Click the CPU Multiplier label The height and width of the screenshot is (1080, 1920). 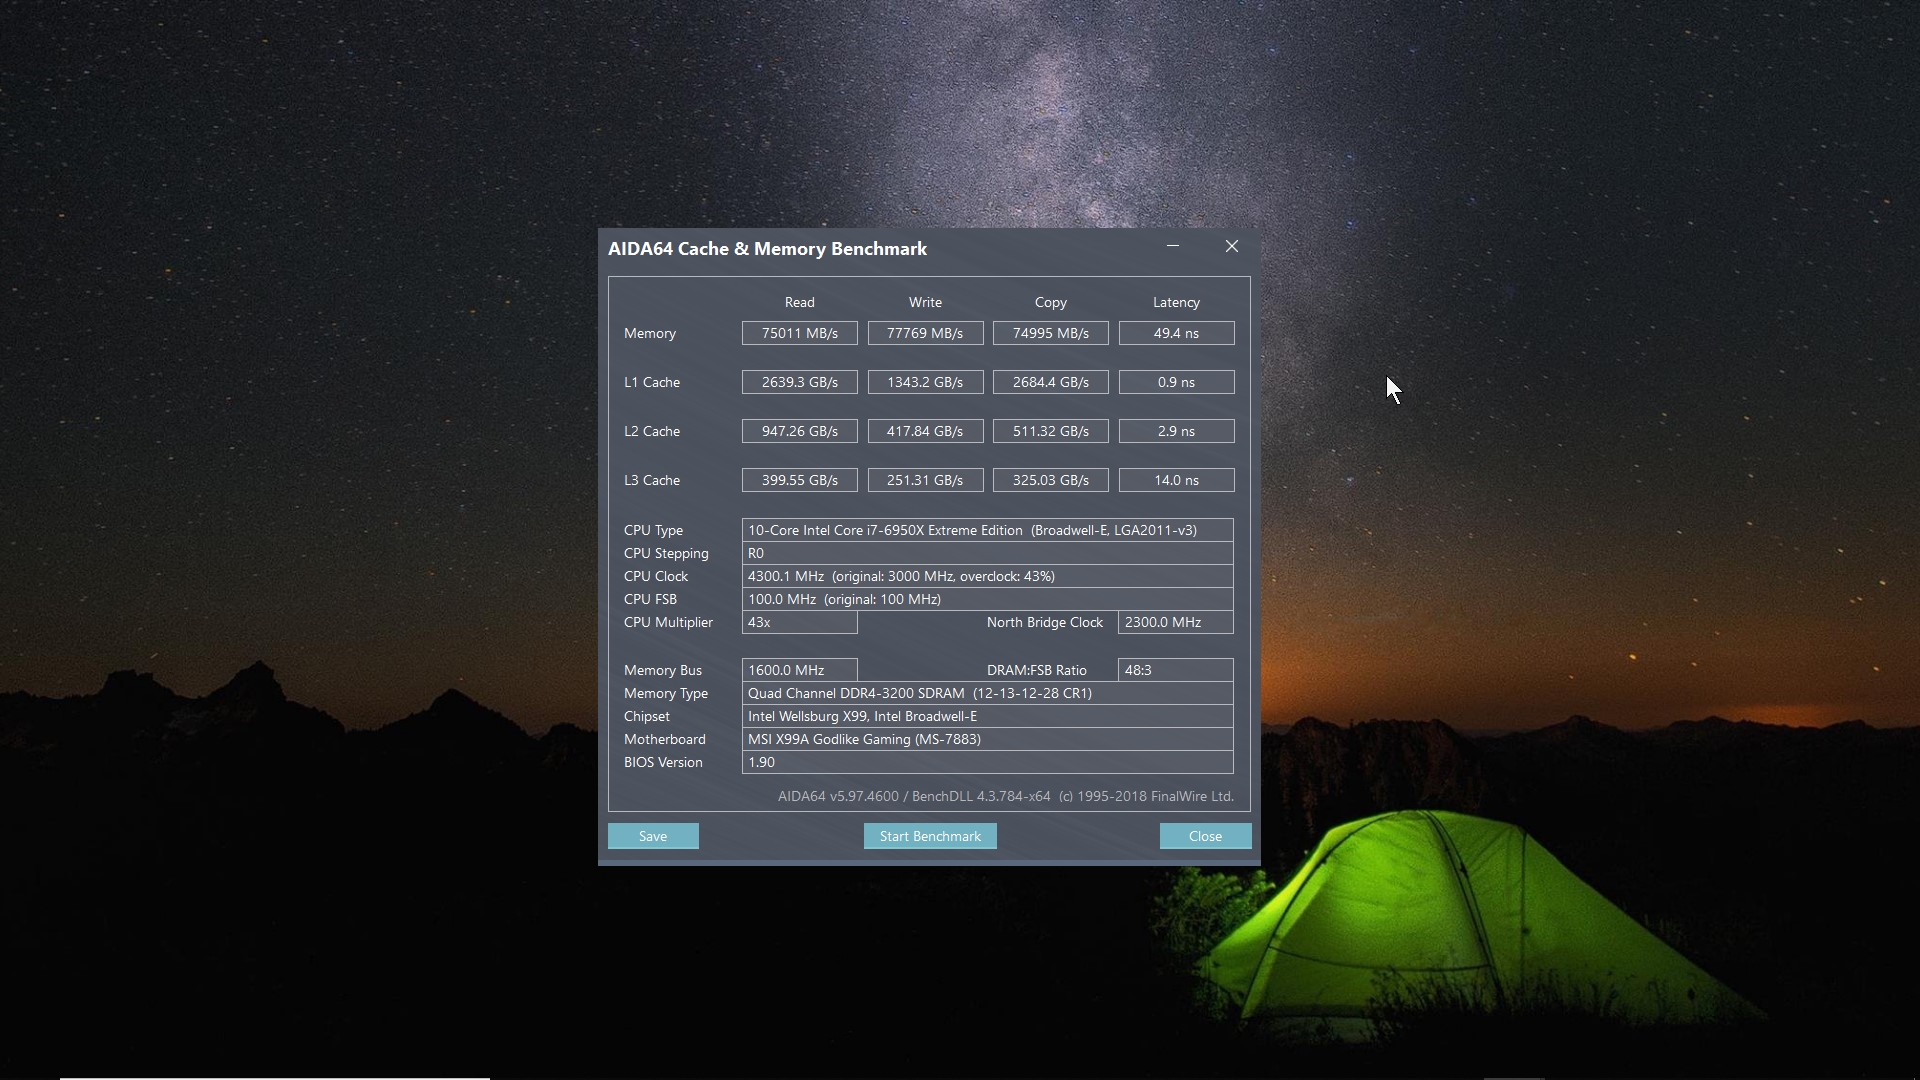coord(669,622)
